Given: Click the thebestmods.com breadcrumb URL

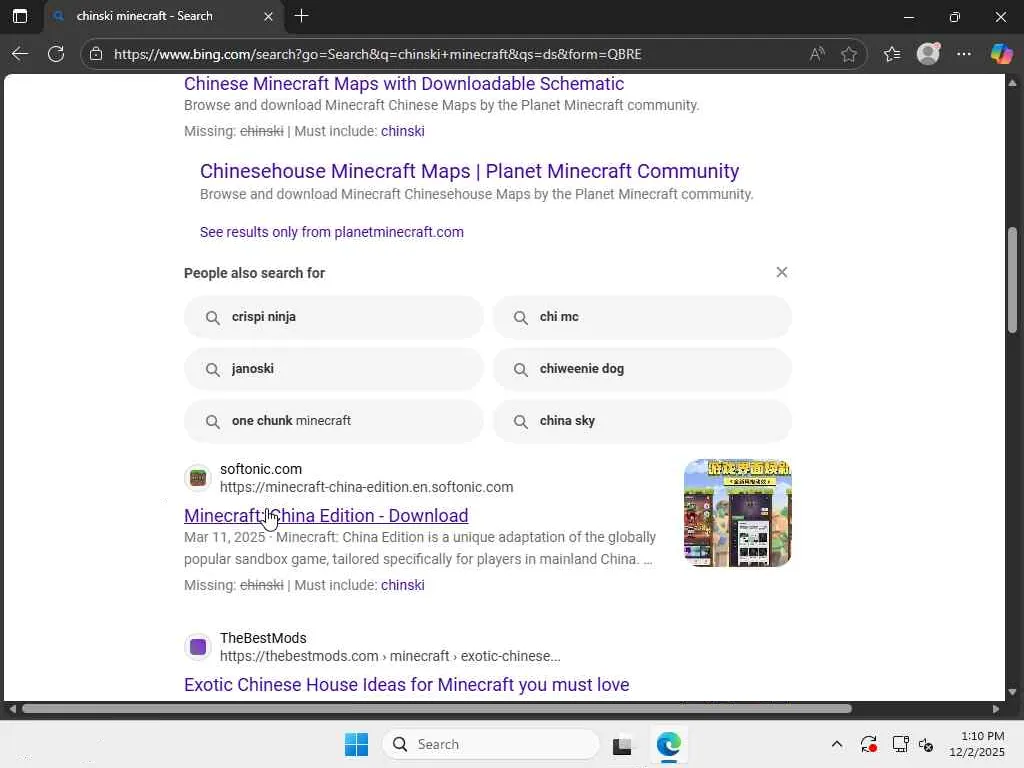Looking at the screenshot, I should tap(390, 656).
